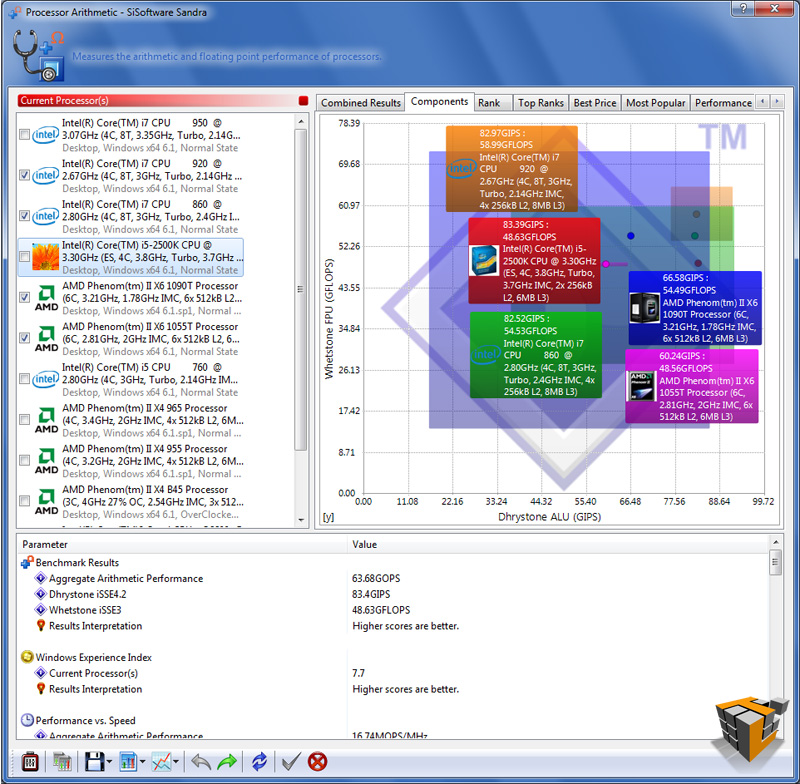Click the 48.63GFLOPS Whetstone value
The image size is (800, 784).
point(381,610)
